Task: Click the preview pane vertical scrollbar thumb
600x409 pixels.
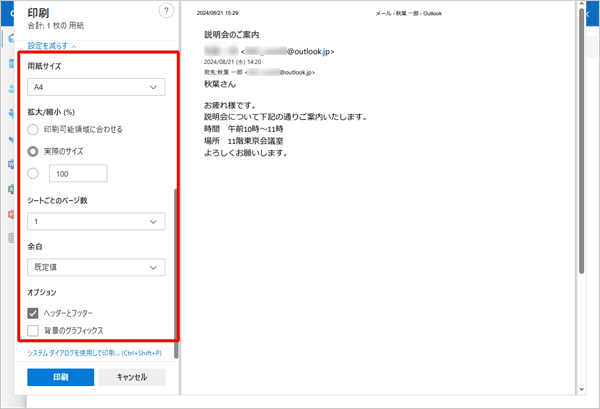Action: (582, 142)
